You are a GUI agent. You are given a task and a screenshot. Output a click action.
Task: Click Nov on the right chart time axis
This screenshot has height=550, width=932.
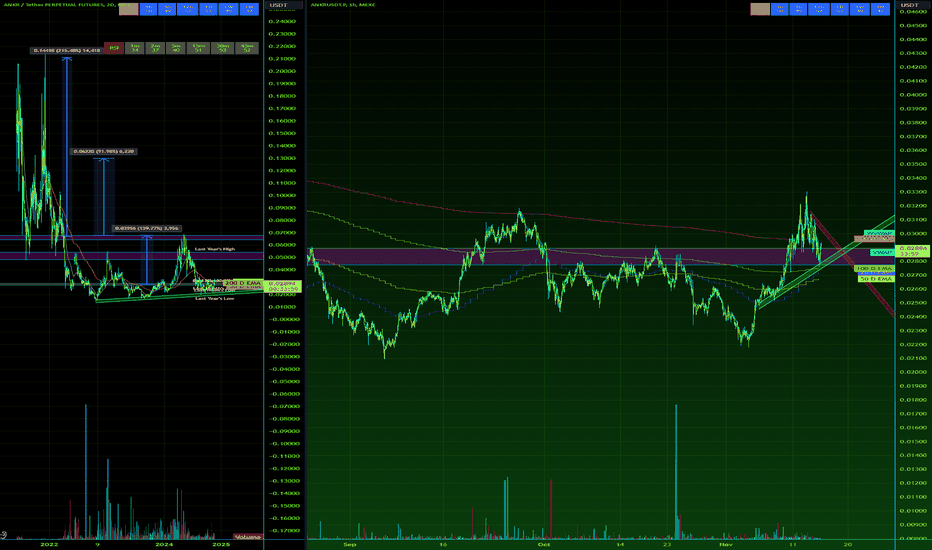point(725,544)
